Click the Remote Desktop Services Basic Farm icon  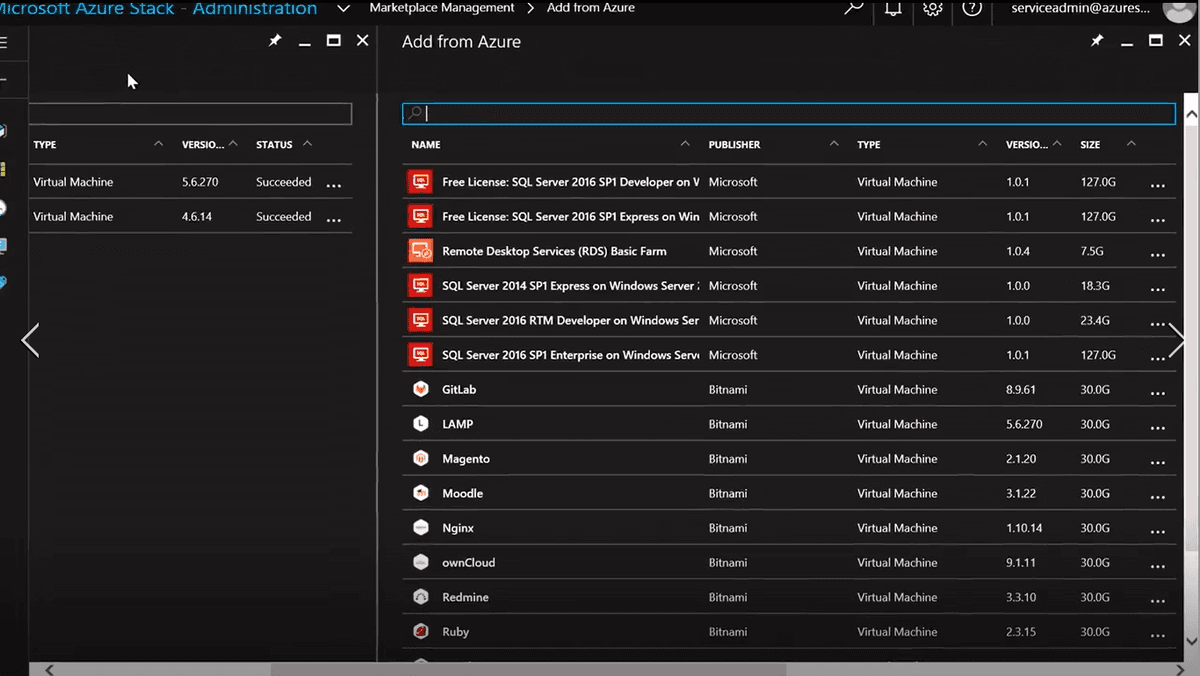(x=420, y=251)
